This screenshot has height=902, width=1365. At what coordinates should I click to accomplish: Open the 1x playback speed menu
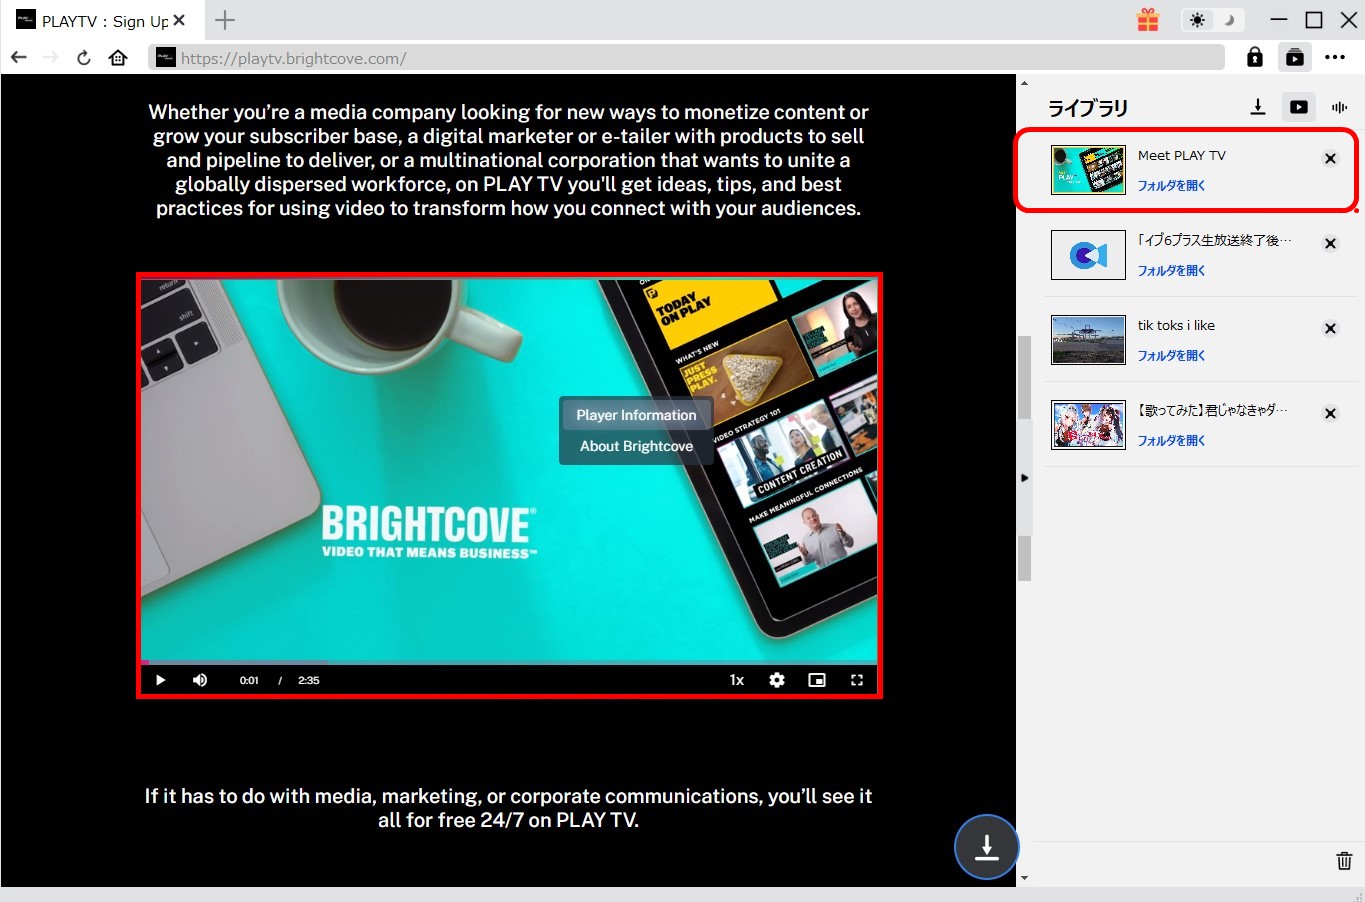pos(737,680)
